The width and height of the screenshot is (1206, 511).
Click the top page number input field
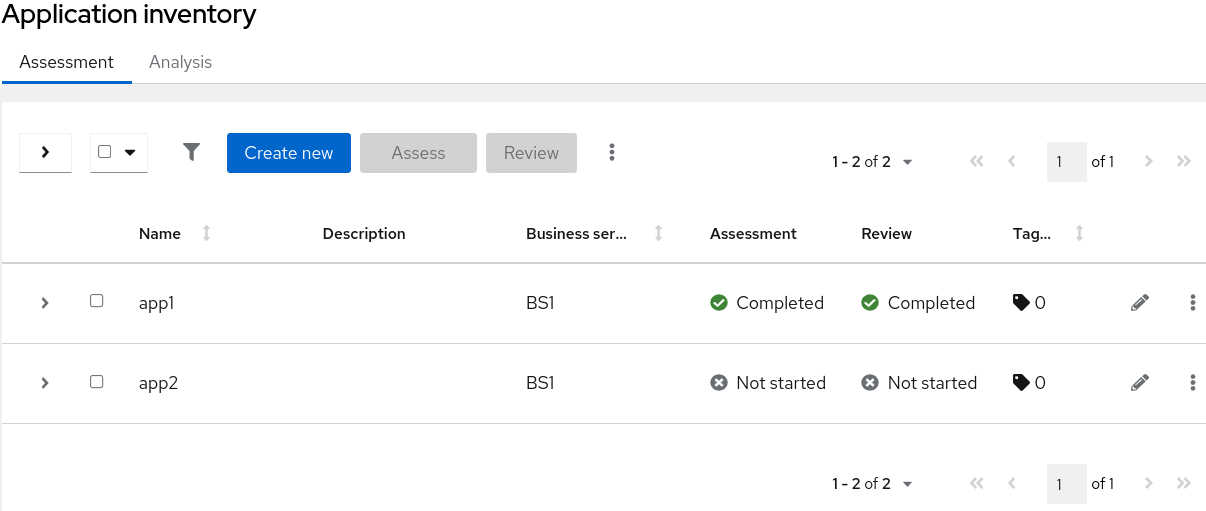click(x=1065, y=161)
